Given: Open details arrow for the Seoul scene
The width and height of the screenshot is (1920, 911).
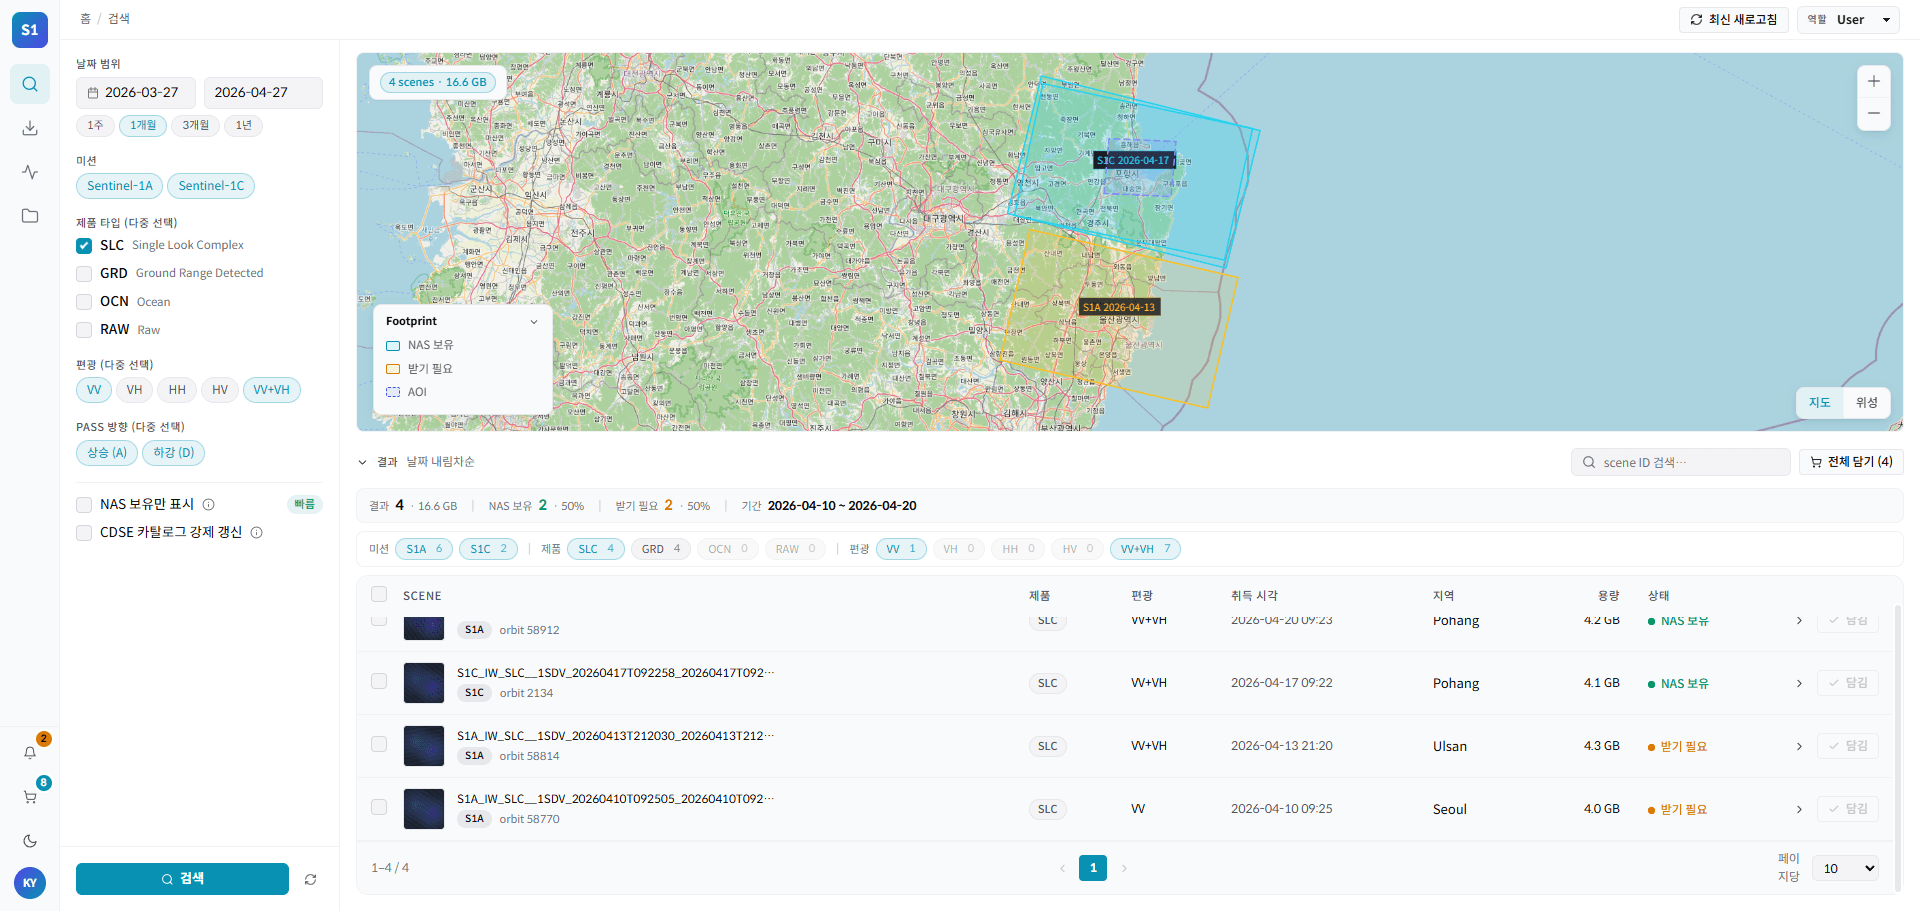Looking at the screenshot, I should point(1799,809).
